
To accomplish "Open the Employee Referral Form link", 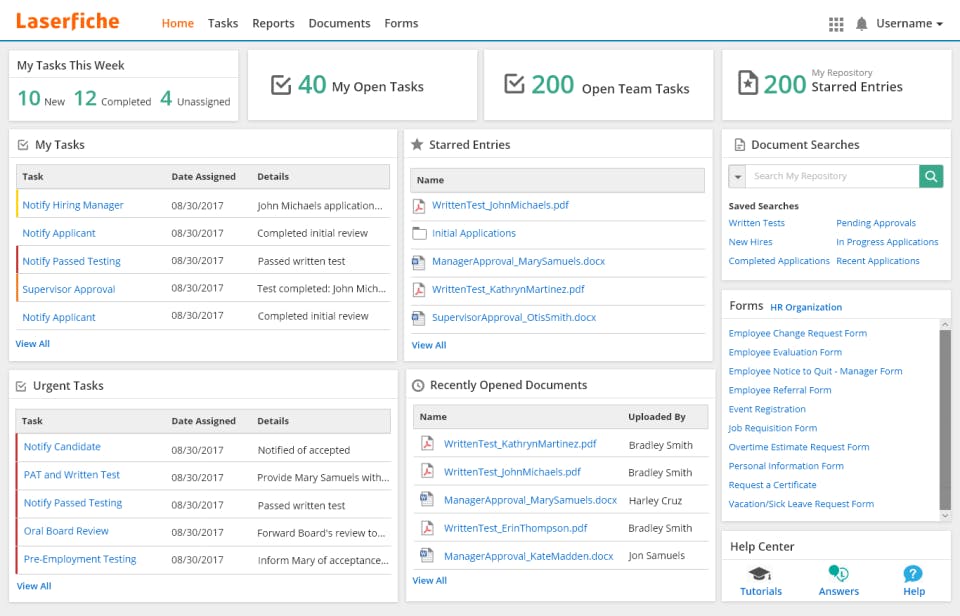I will click(780, 390).
